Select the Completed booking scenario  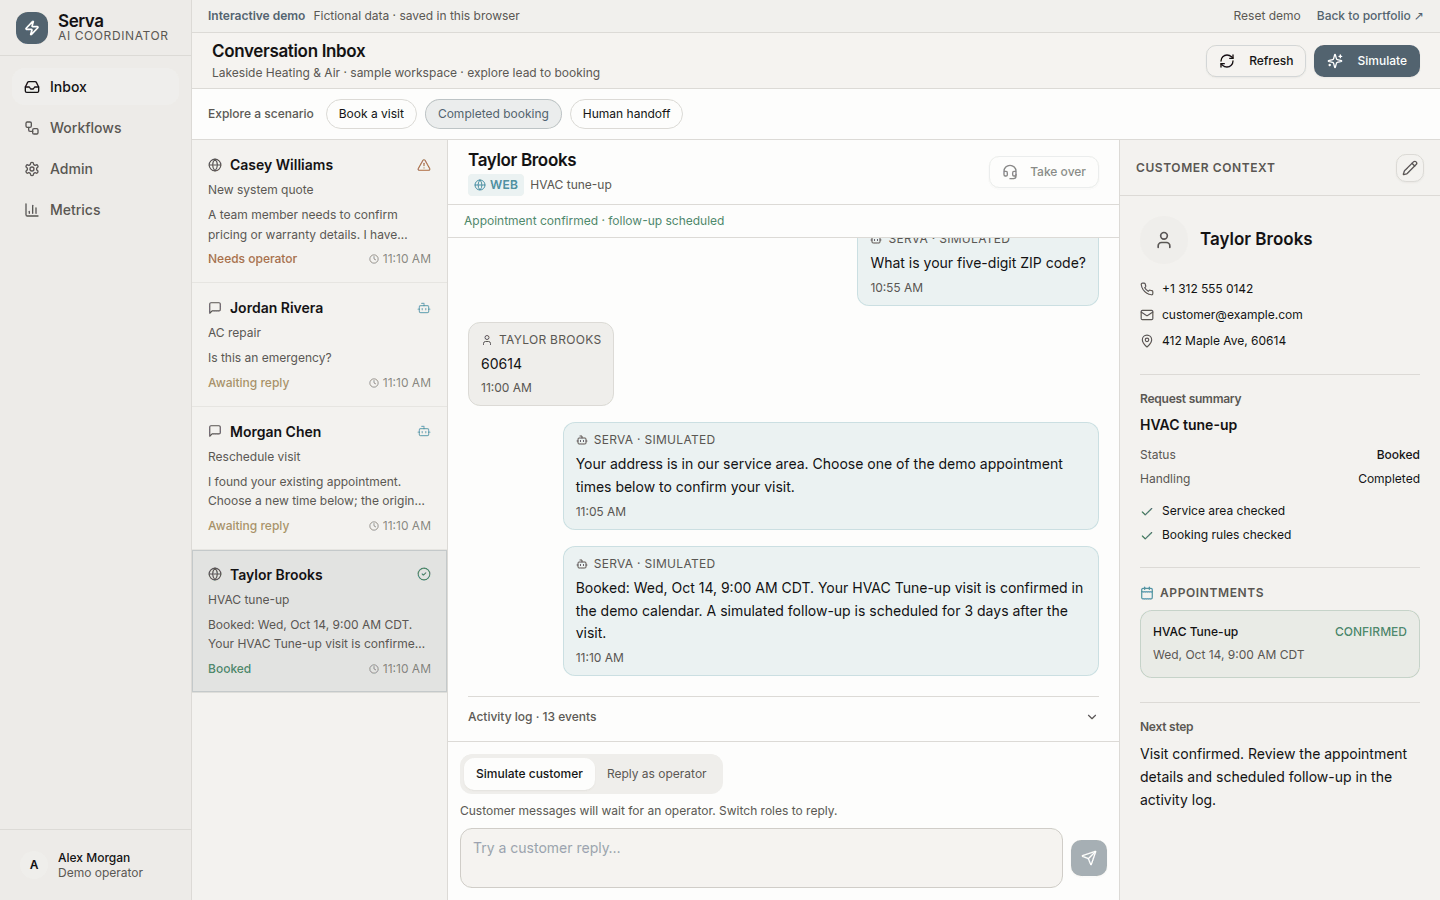click(493, 114)
